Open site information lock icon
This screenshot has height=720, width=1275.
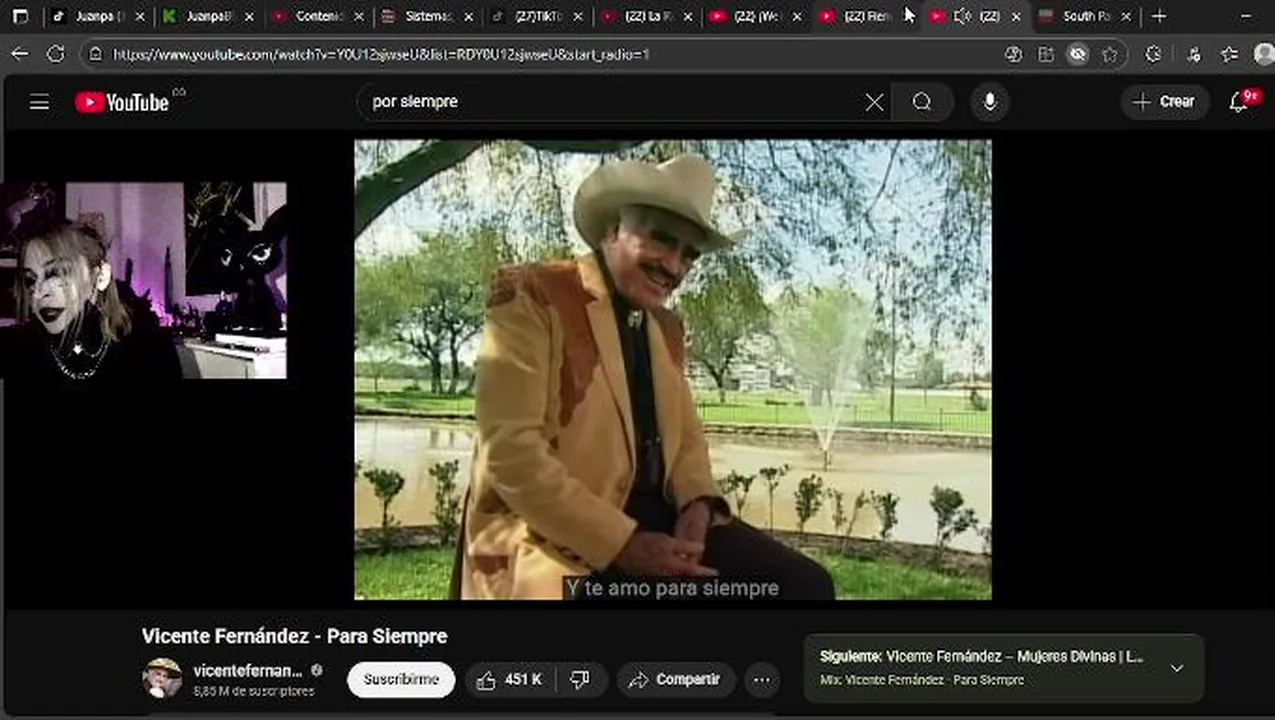(x=96, y=54)
